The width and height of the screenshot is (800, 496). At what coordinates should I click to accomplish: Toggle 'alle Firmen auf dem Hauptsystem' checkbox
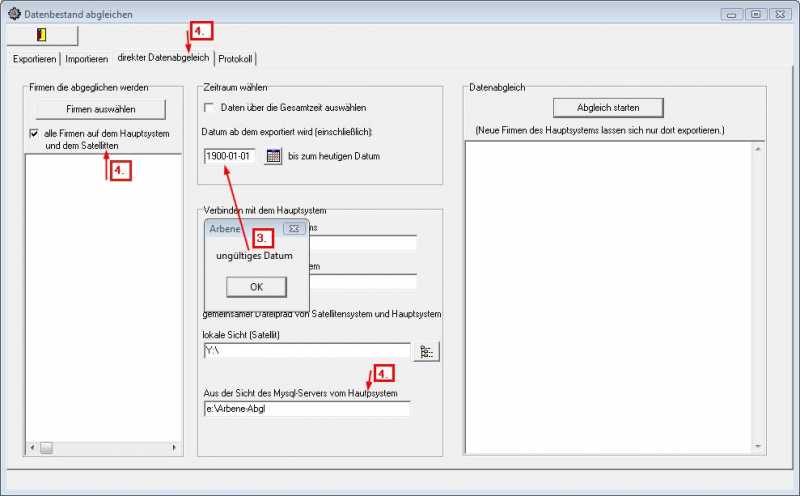pos(35,134)
